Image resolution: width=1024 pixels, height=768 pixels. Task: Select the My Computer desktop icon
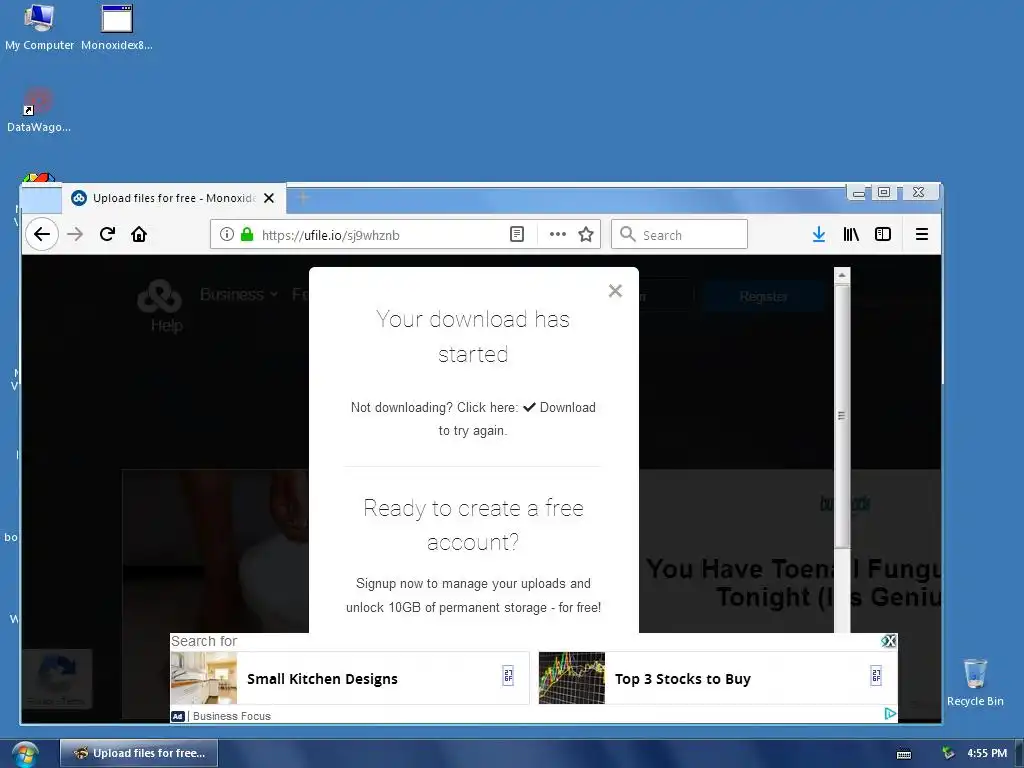tap(40, 27)
